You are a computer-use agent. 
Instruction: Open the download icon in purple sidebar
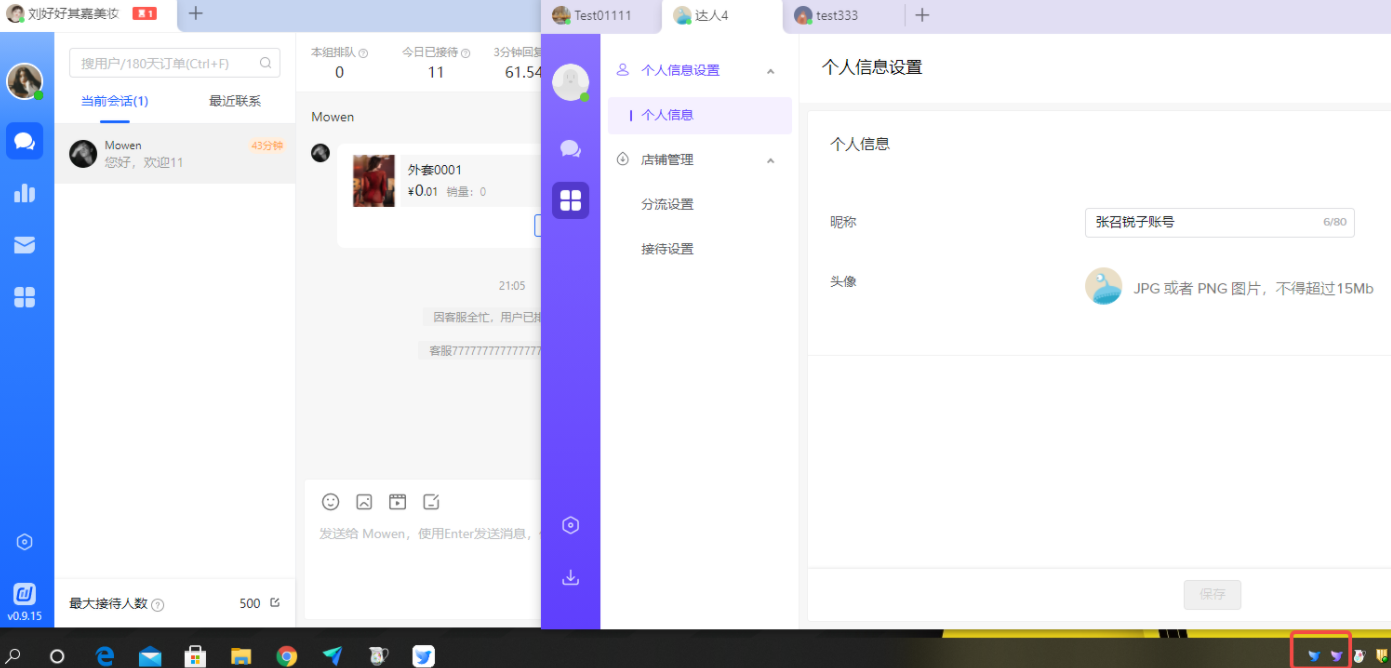[570, 577]
